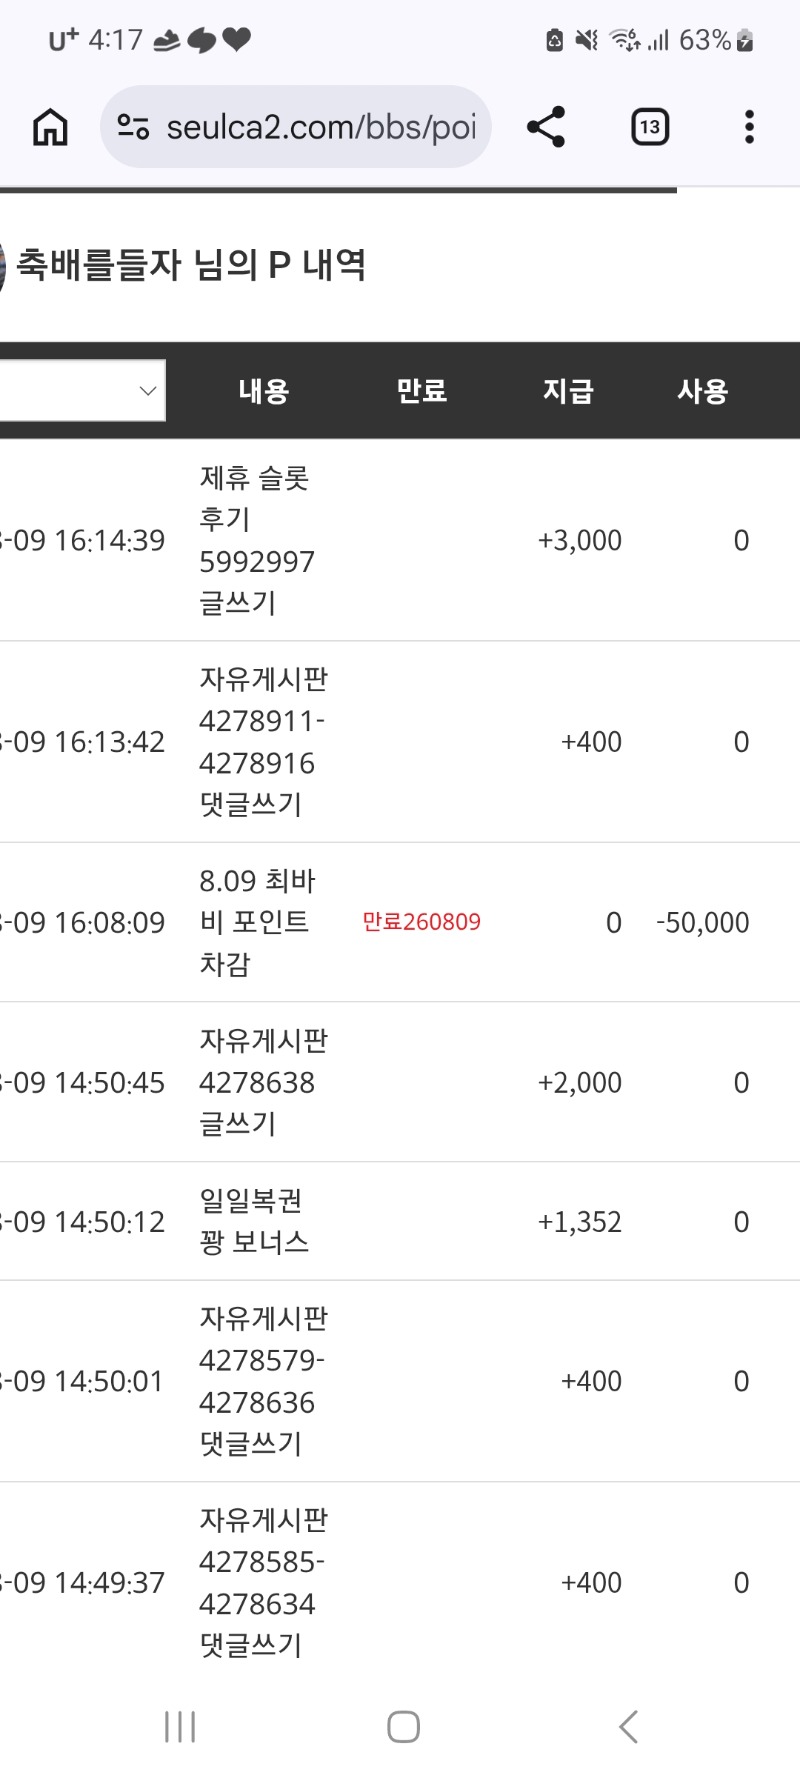Open the browser three-dot menu

749,127
